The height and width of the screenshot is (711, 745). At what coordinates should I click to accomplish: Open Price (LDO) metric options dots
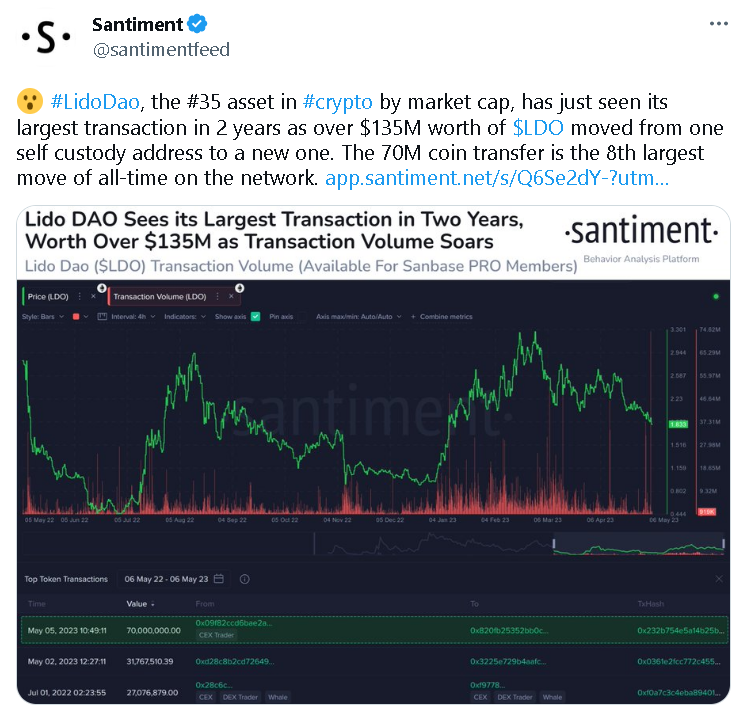pos(79,297)
